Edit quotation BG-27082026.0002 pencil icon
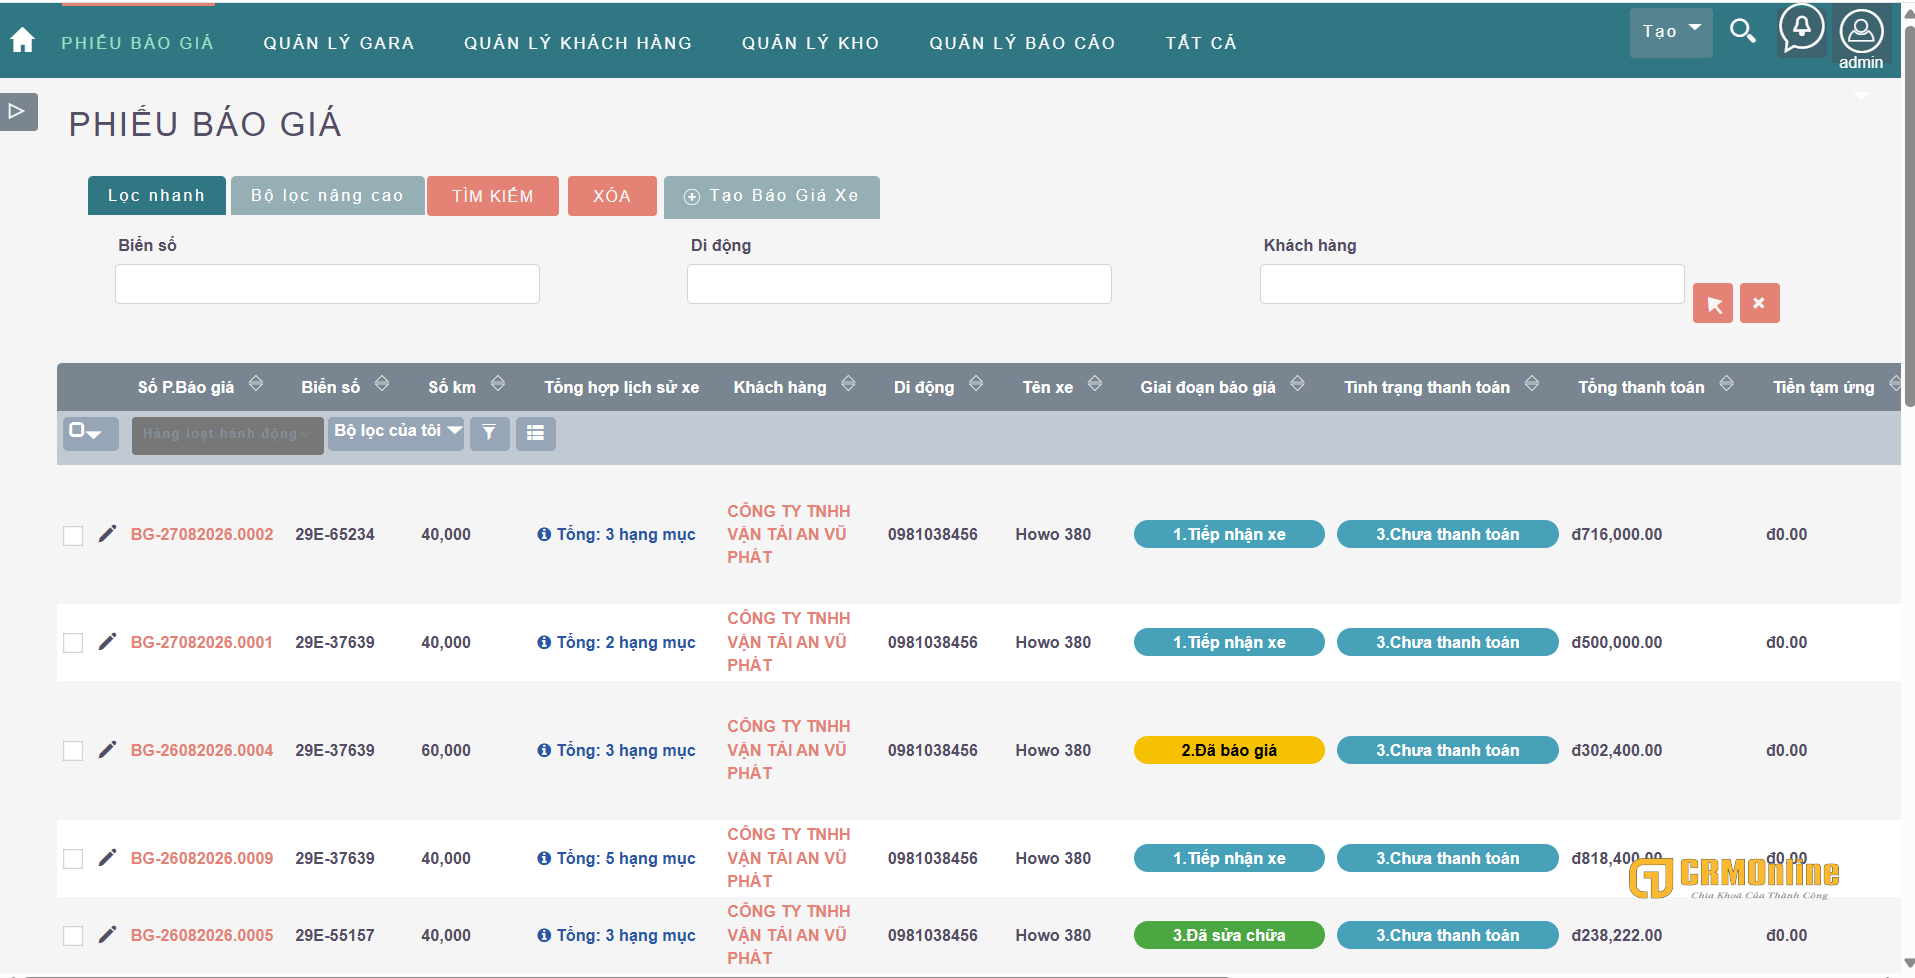This screenshot has width=1915, height=978. (x=107, y=534)
